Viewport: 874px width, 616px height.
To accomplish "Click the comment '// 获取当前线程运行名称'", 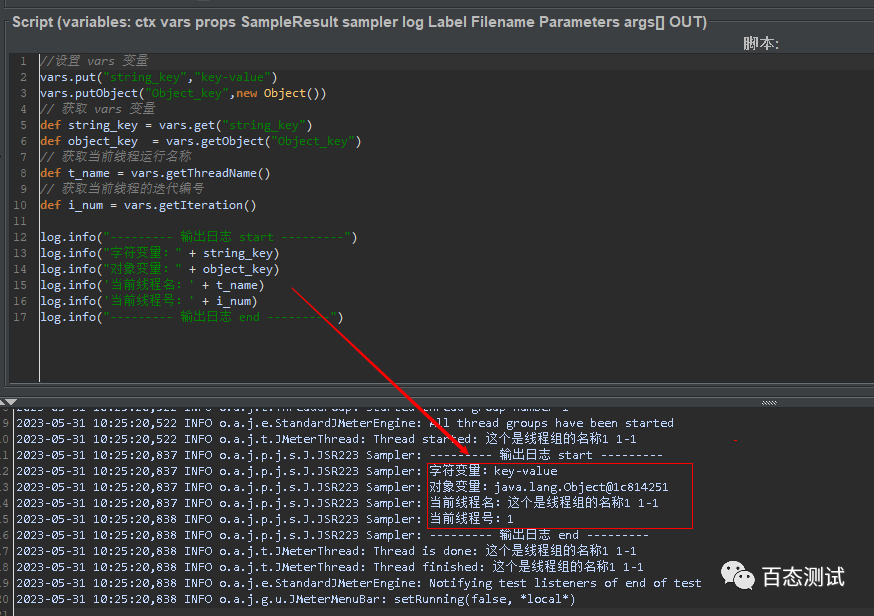I will tap(116, 157).
